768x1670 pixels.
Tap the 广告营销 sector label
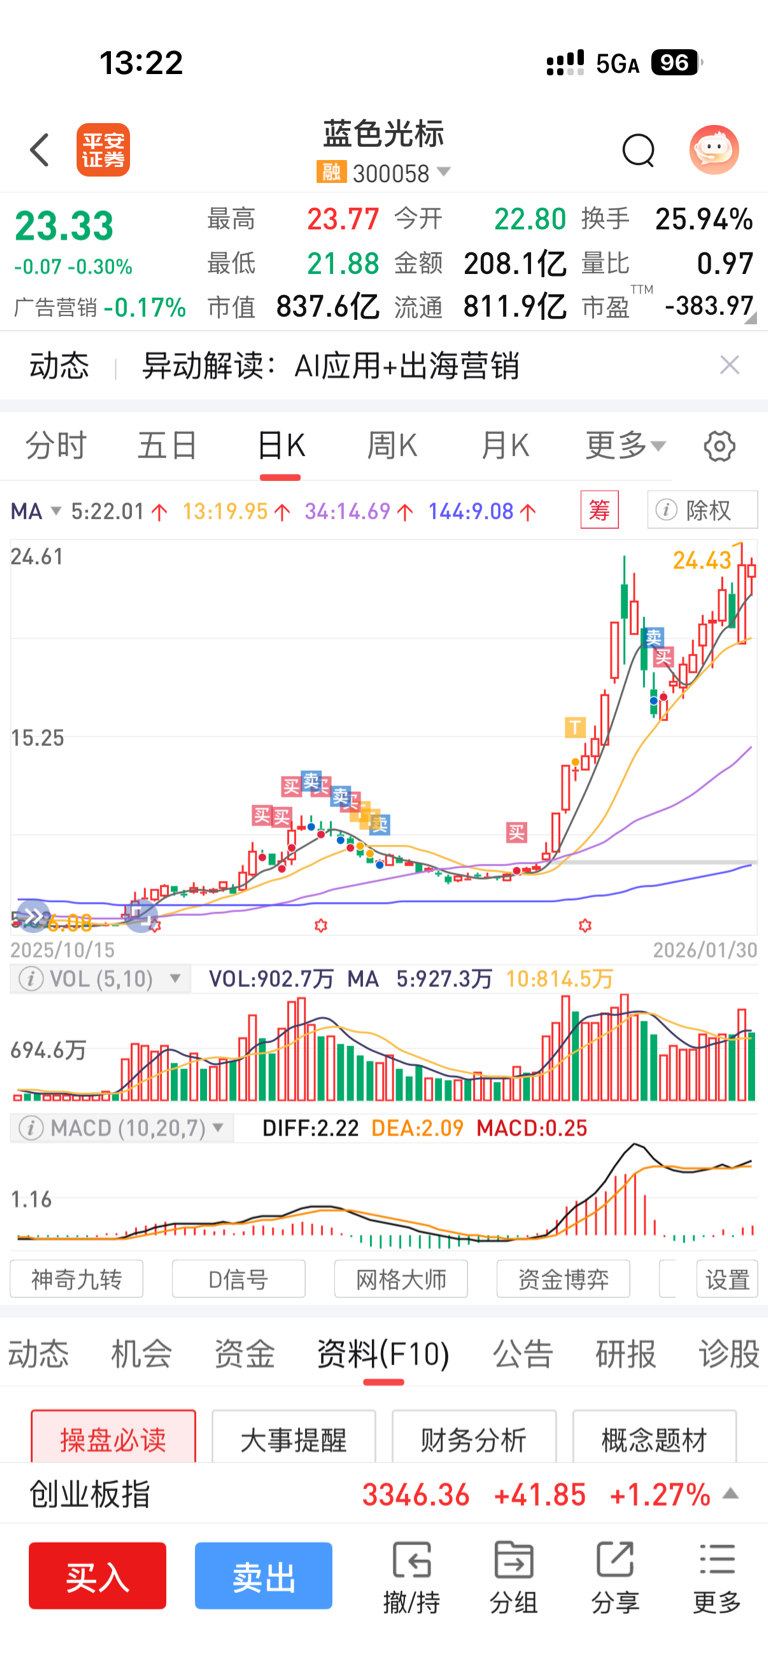point(55,307)
